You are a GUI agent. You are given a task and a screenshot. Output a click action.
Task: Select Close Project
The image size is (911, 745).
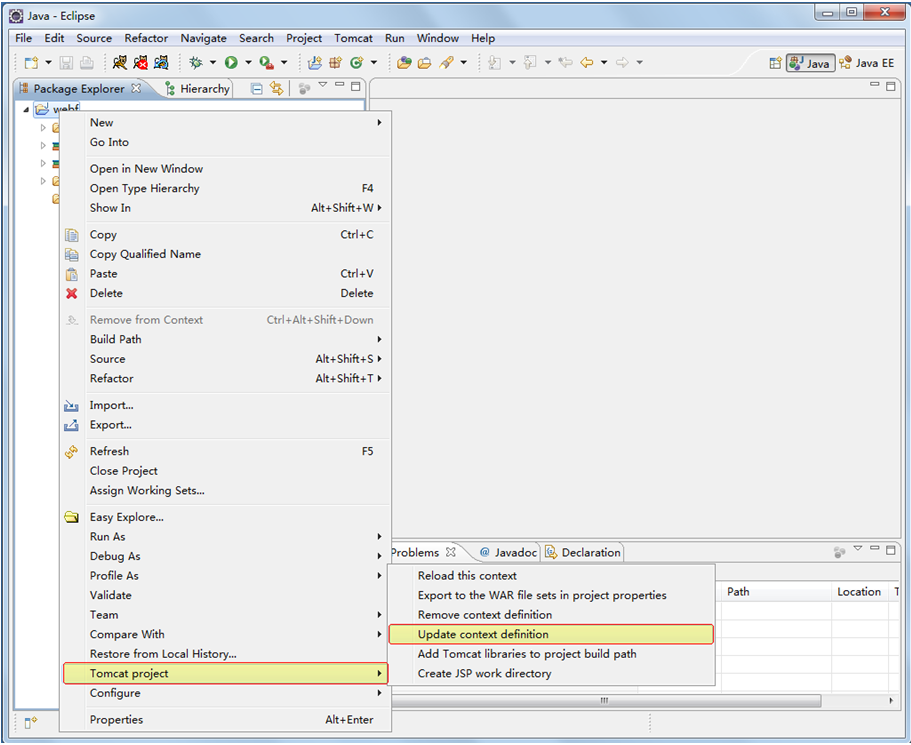click(x=225, y=471)
